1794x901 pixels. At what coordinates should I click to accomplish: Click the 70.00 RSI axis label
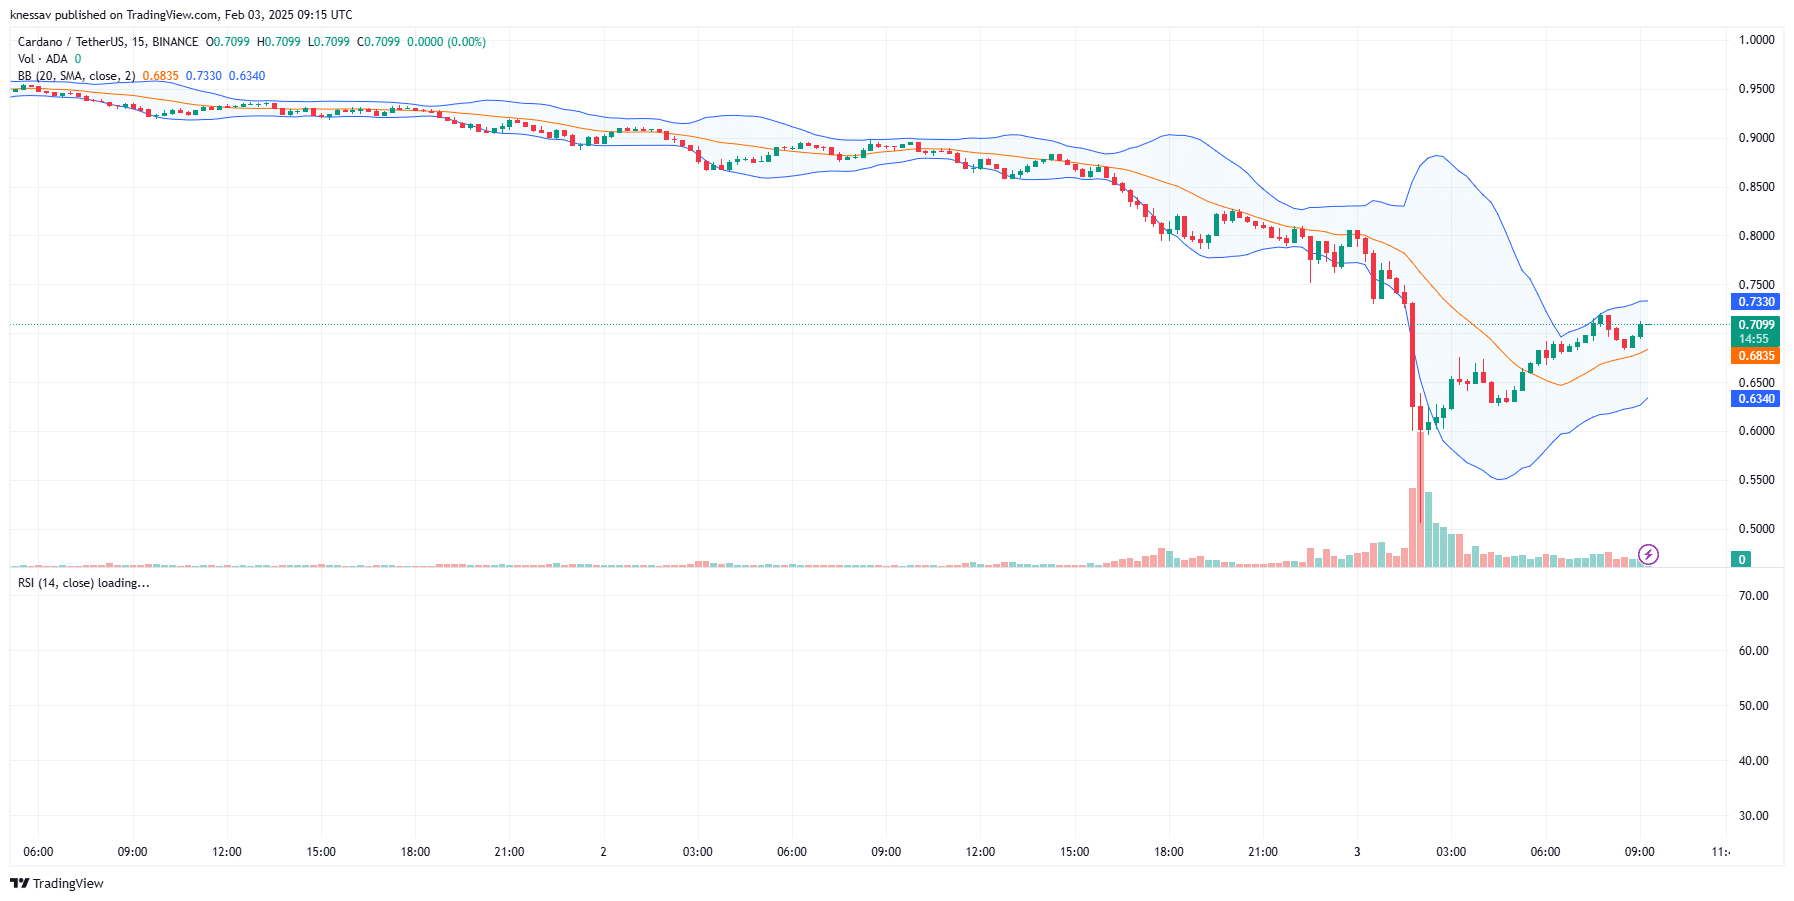pos(1753,596)
